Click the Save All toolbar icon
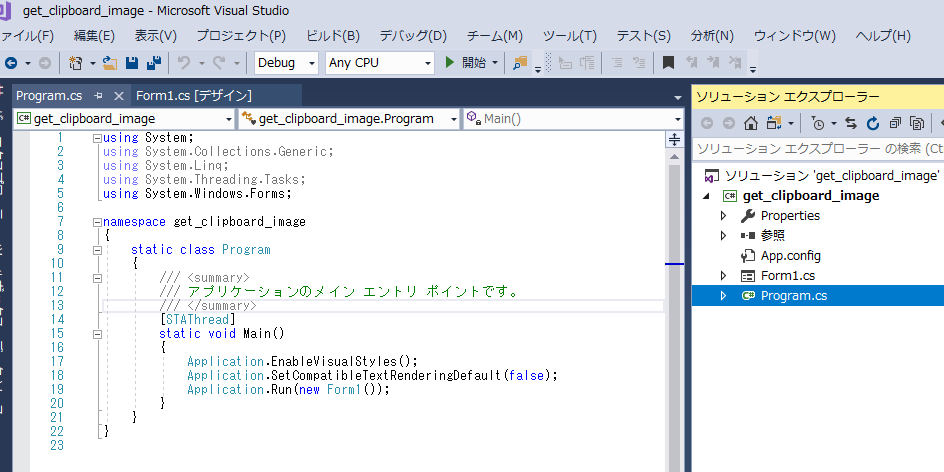 [x=154, y=63]
